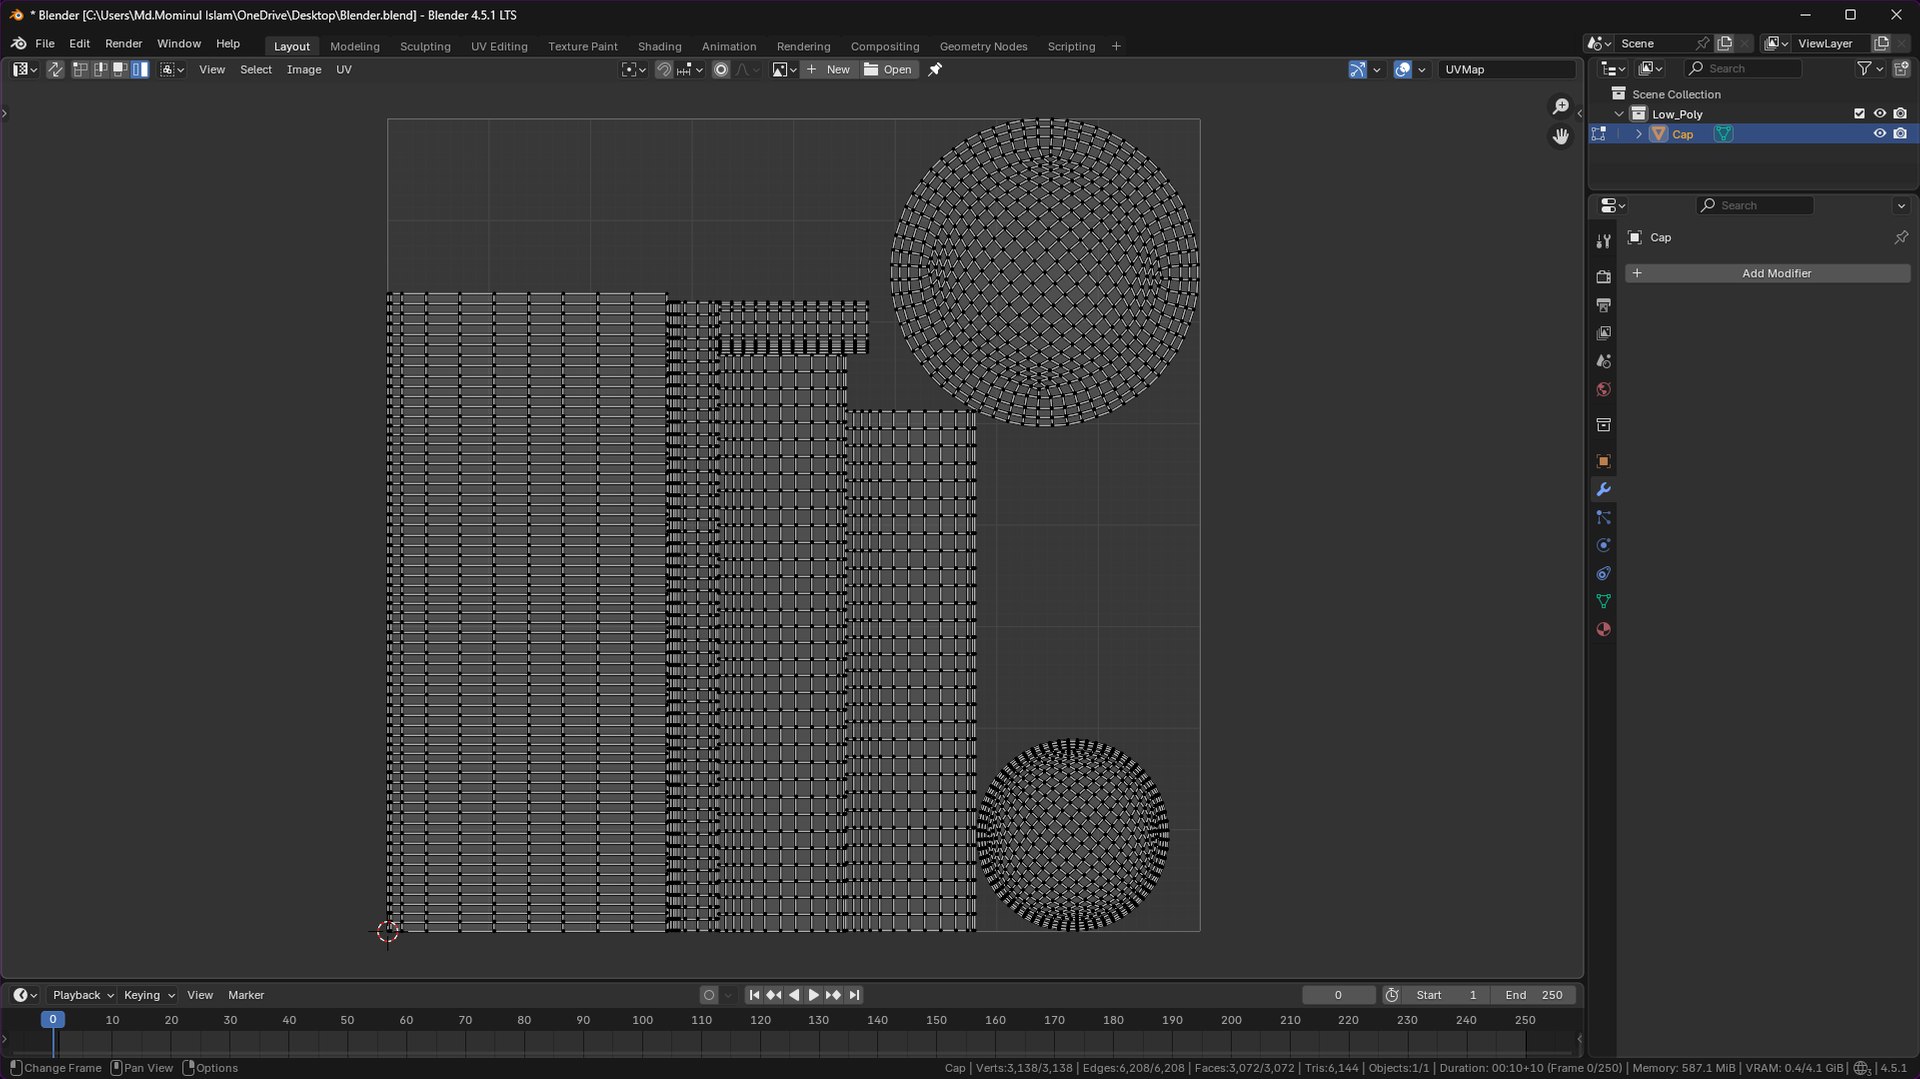Pin the Cap properties context
1920x1079 pixels.
pyautogui.click(x=1900, y=238)
